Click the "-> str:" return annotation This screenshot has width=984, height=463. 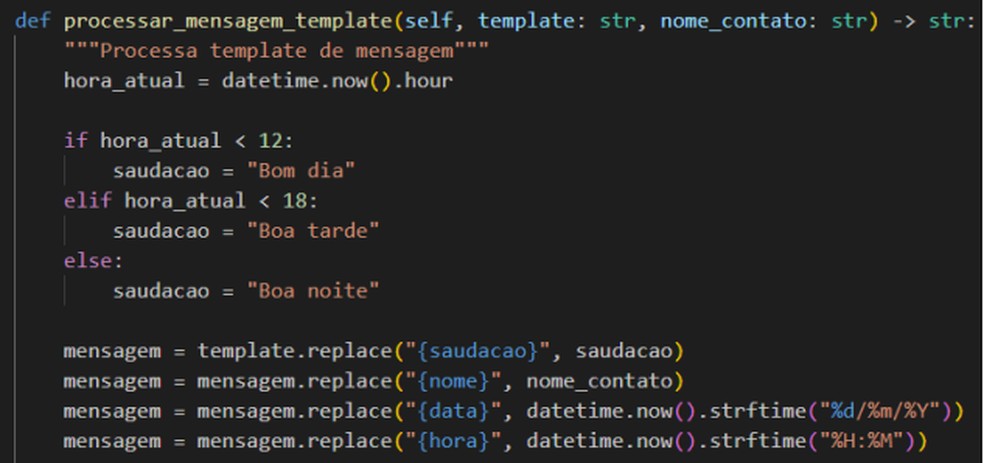coord(934,22)
